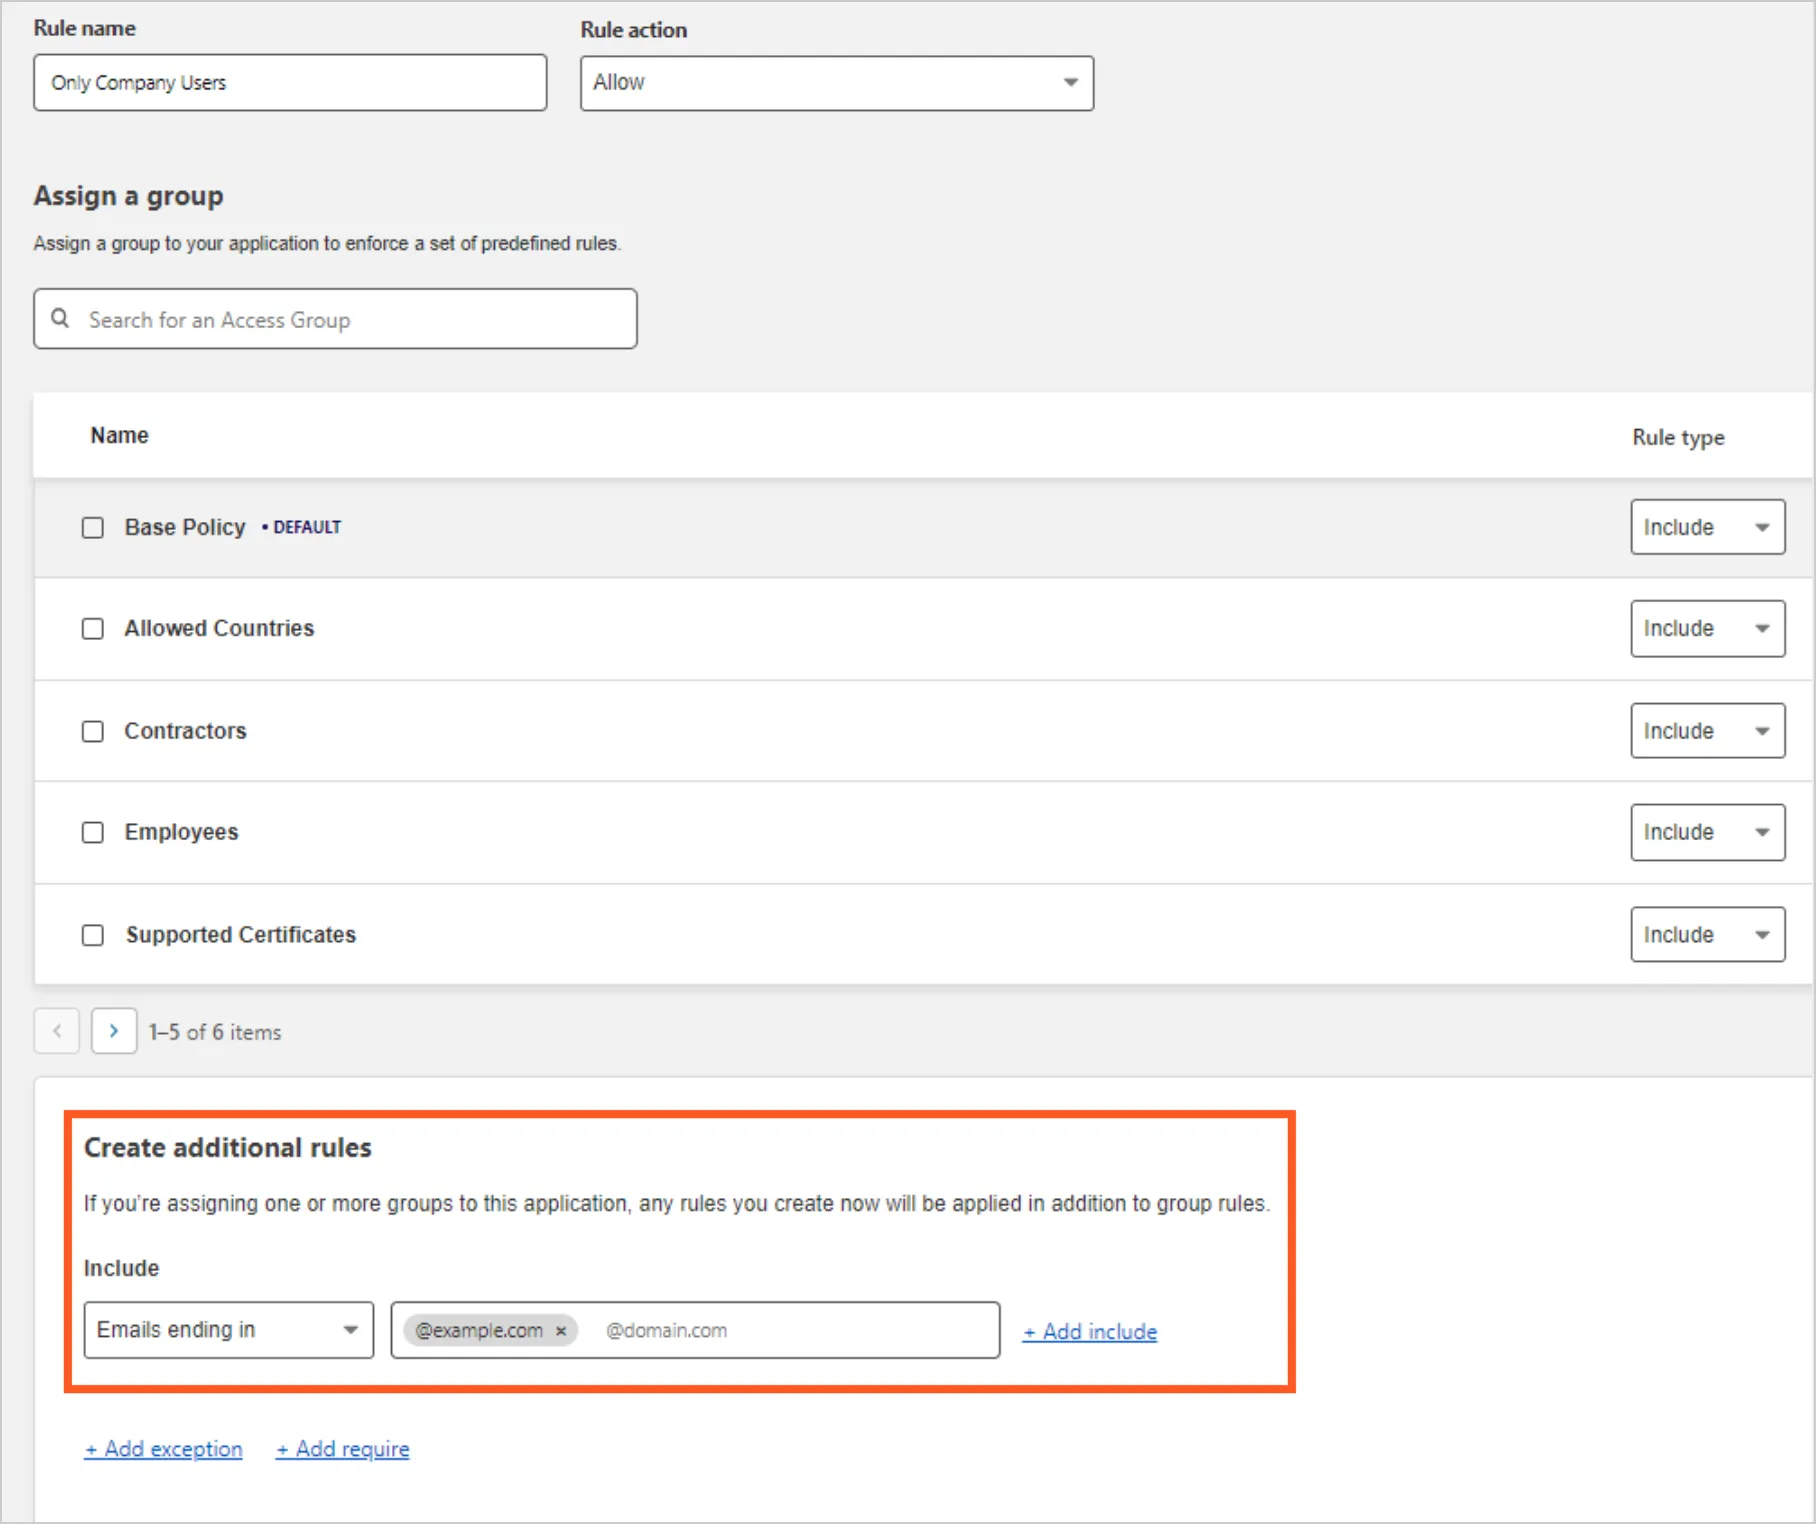Remove the @example.com email chip

pyautogui.click(x=561, y=1331)
